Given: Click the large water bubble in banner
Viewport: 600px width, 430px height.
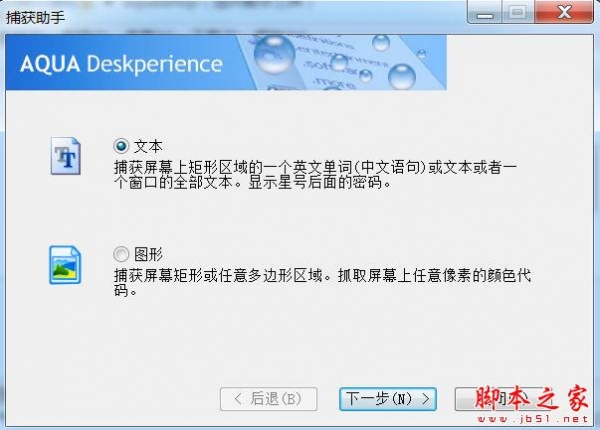Looking at the screenshot, I should 274,54.
